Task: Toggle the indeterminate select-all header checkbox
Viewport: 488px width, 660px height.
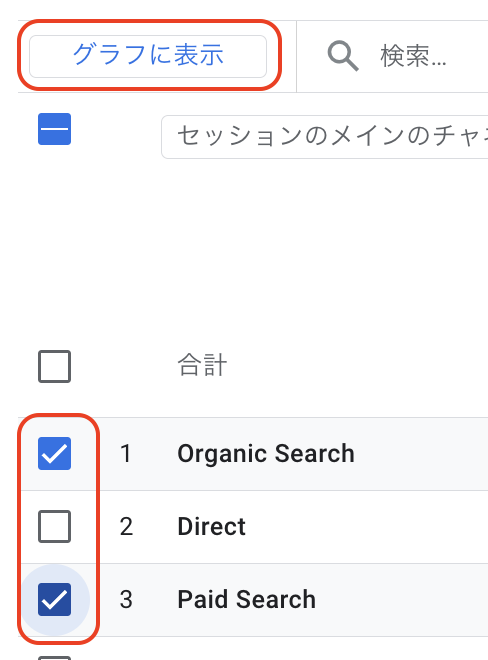Action: tap(54, 129)
